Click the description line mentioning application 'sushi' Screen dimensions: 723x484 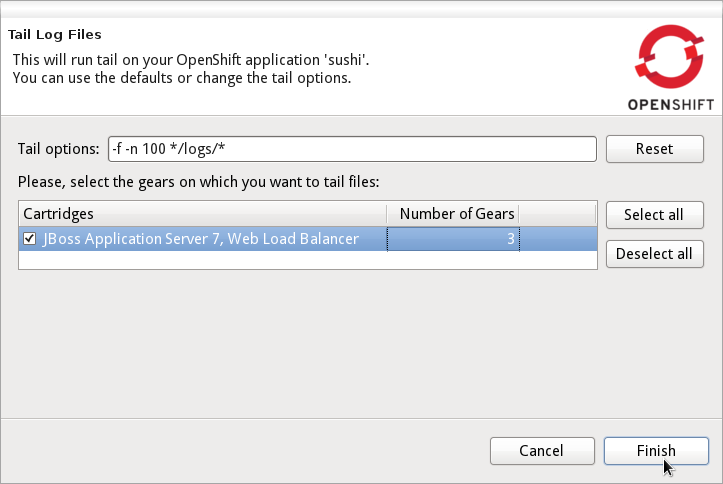click(191, 60)
